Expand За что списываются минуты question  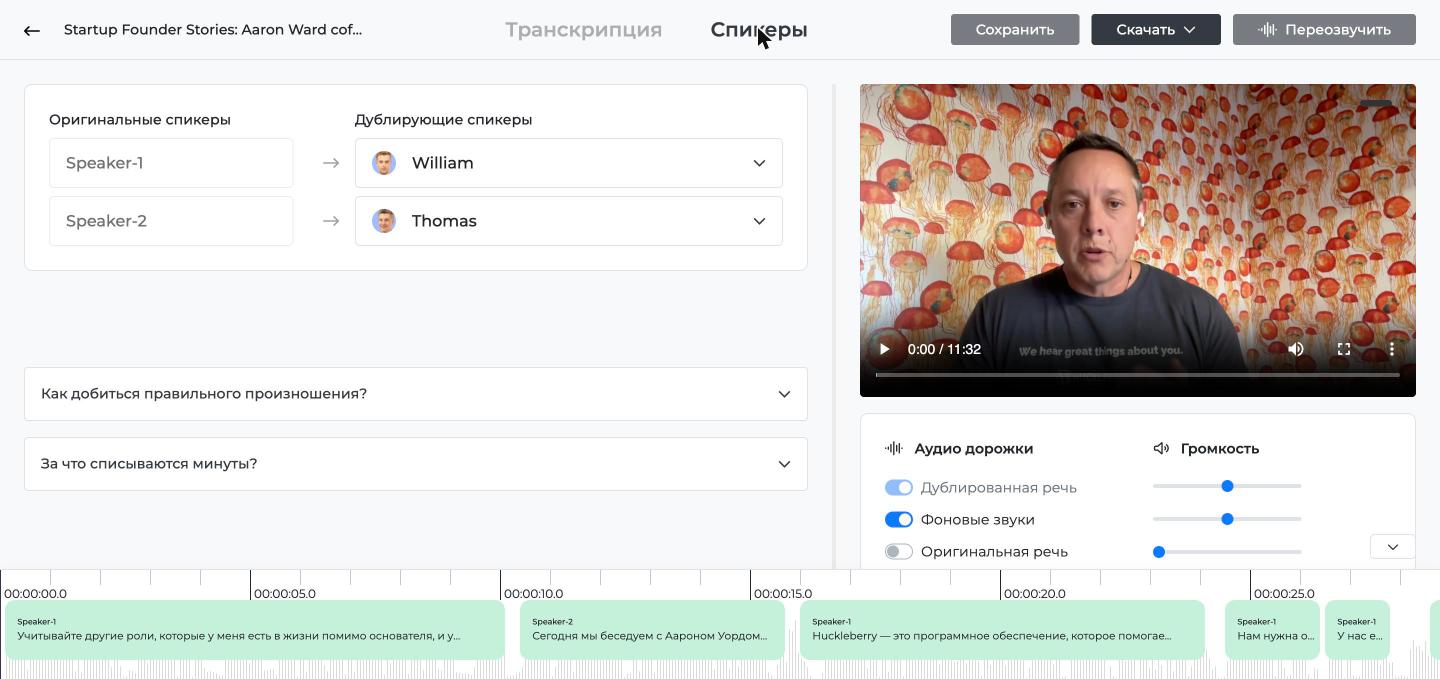[416, 464]
